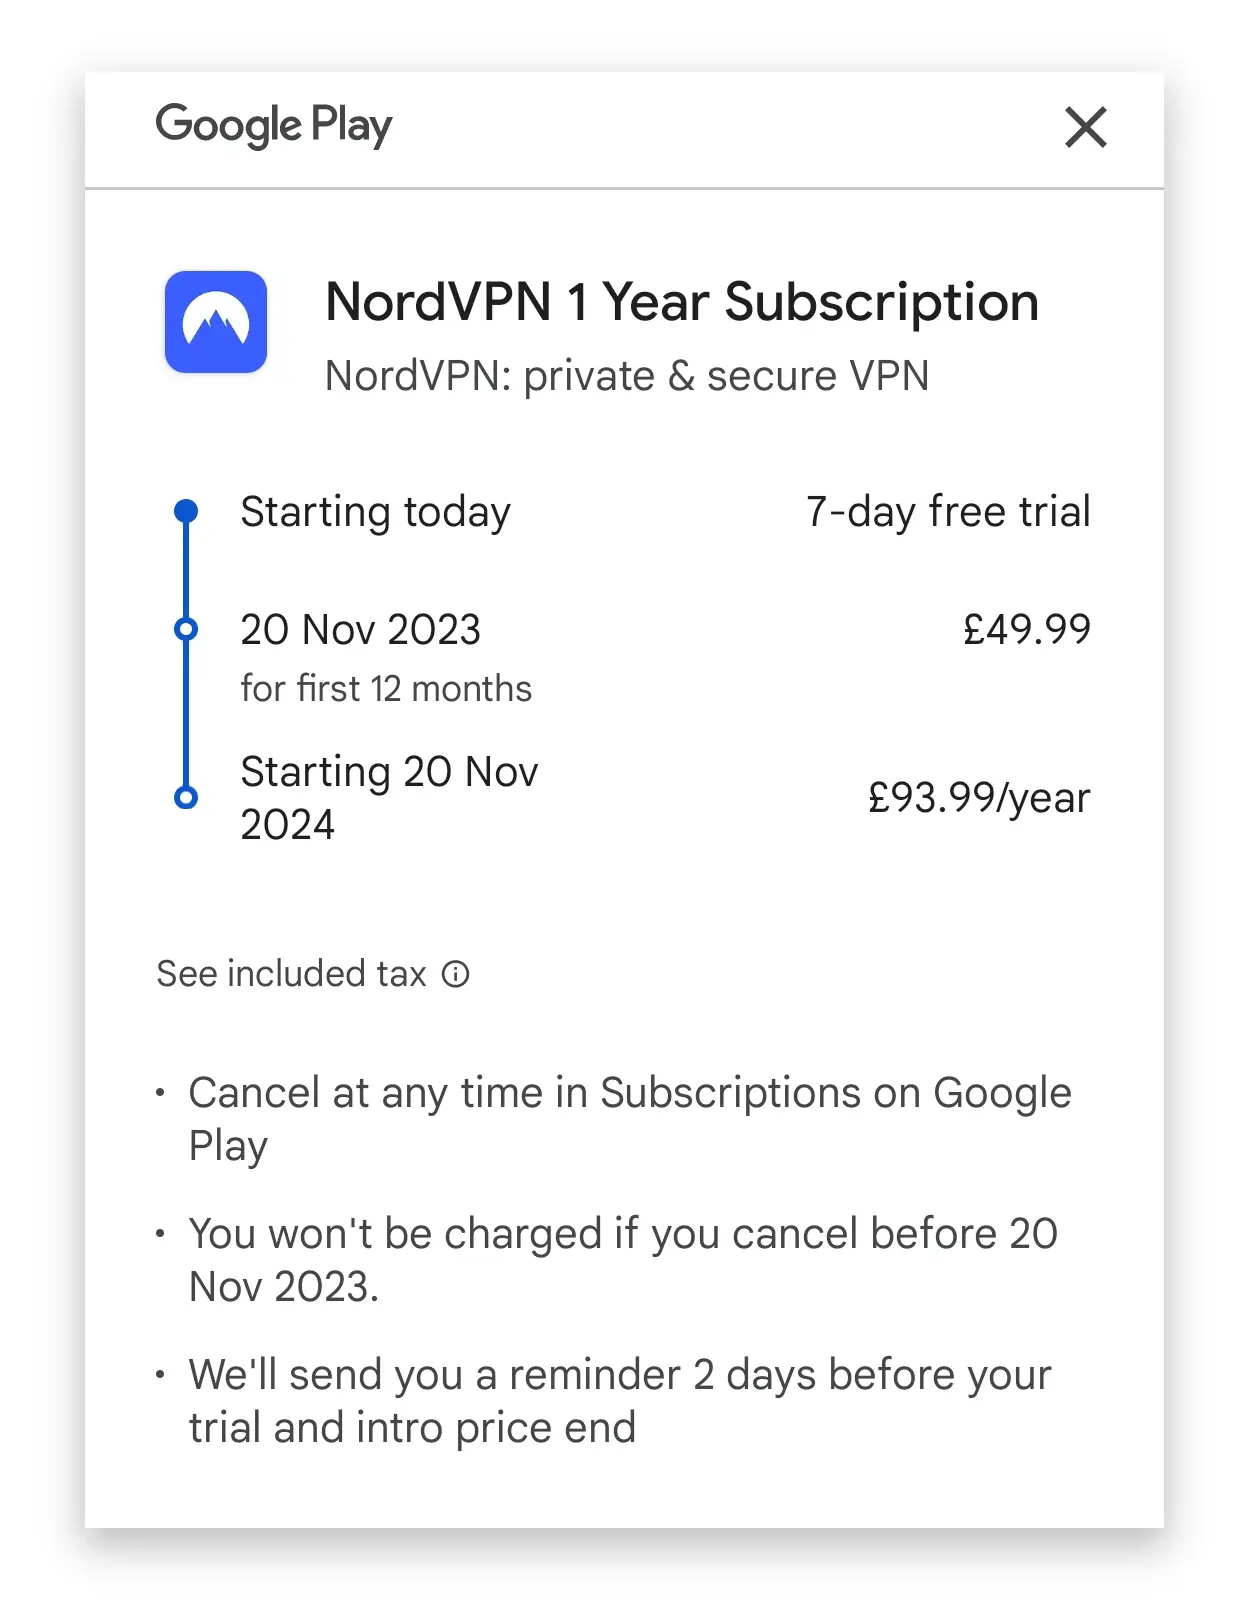Click the 'for first 12 months' text
The width and height of the screenshot is (1250, 1600).
click(386, 689)
